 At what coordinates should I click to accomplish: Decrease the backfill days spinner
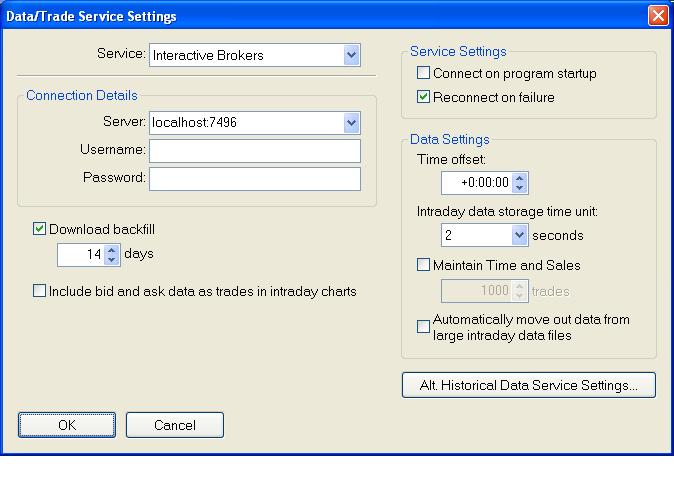pos(112,260)
